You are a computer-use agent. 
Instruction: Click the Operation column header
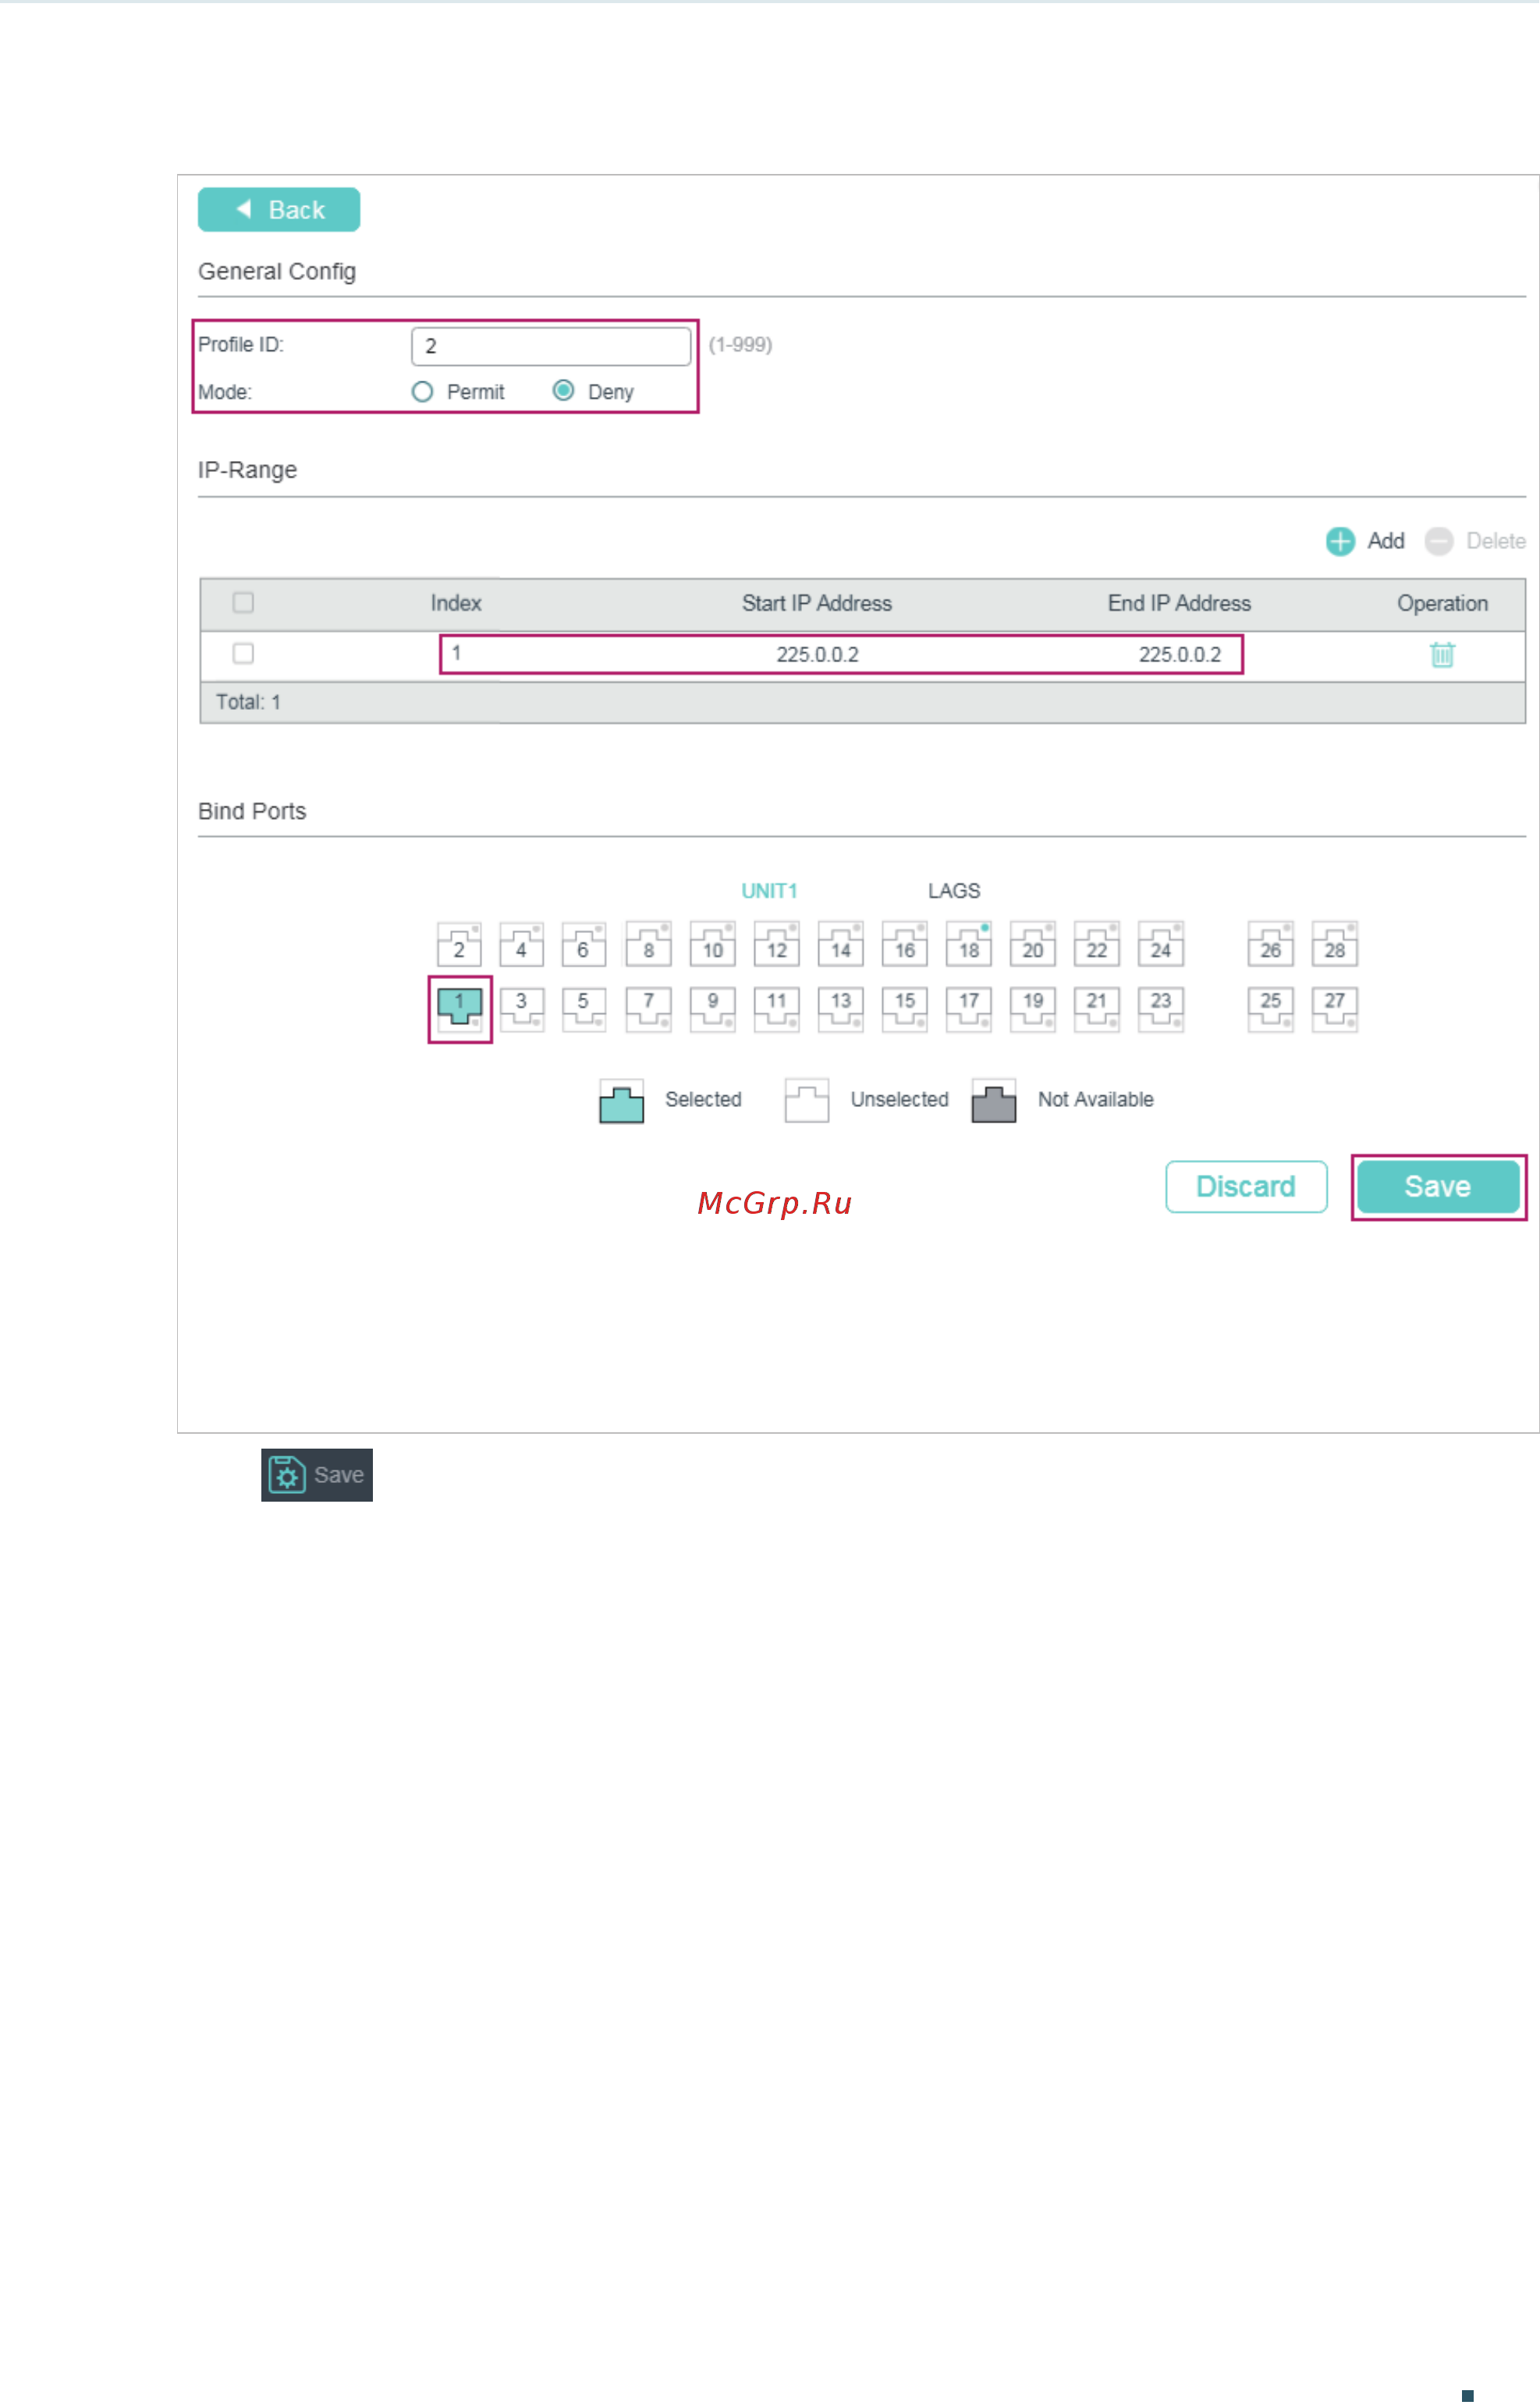tap(1443, 604)
